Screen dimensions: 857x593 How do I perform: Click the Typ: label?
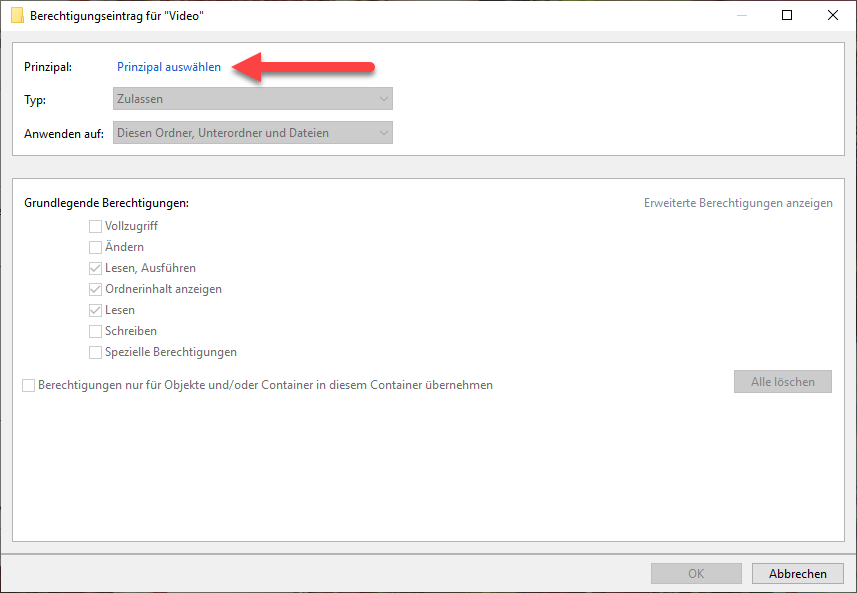point(35,100)
